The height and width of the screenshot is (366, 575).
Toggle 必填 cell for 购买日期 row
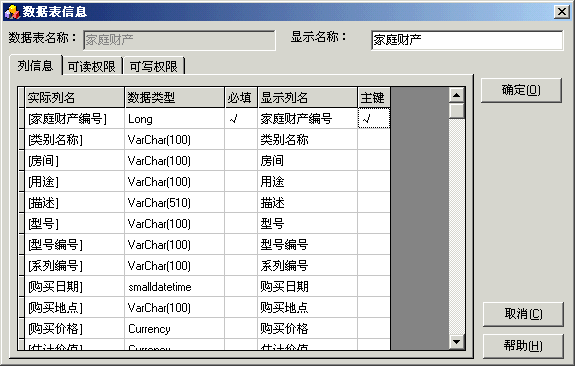tap(241, 286)
